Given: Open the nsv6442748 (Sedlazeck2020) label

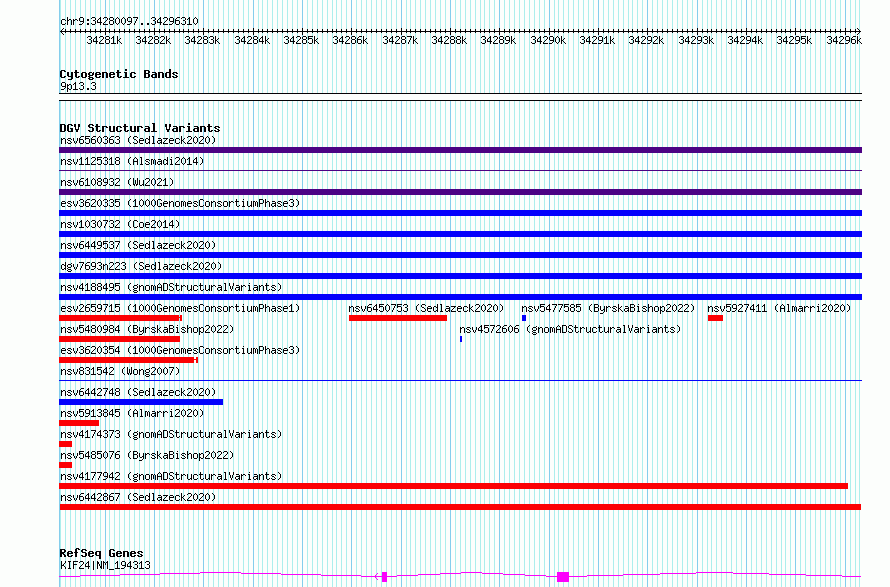Looking at the screenshot, I should [138, 392].
